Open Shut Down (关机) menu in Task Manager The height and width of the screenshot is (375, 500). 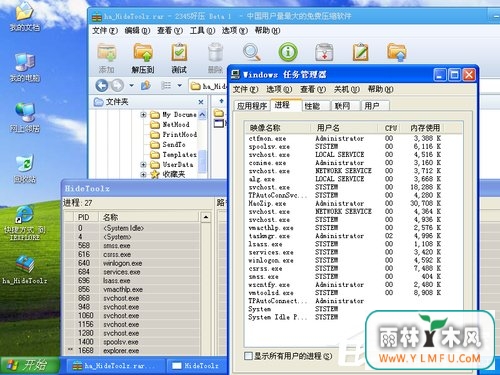coord(347,89)
